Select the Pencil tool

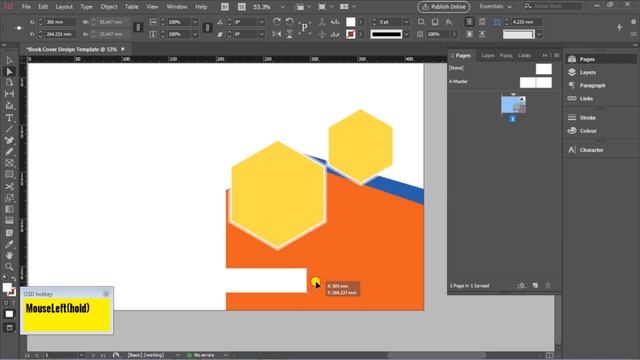point(9,151)
